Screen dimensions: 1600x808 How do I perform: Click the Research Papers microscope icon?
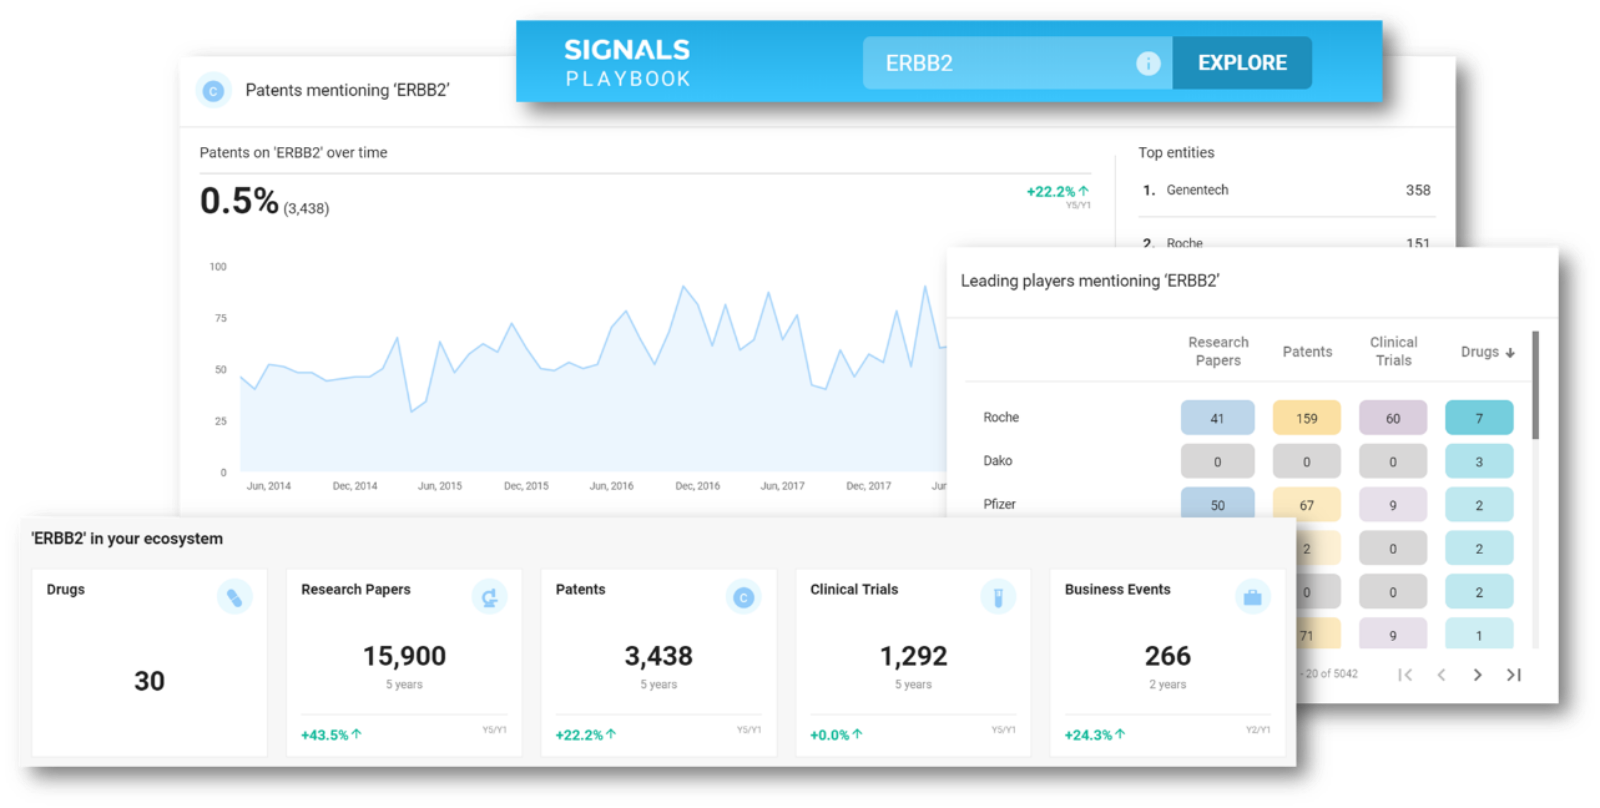[489, 597]
